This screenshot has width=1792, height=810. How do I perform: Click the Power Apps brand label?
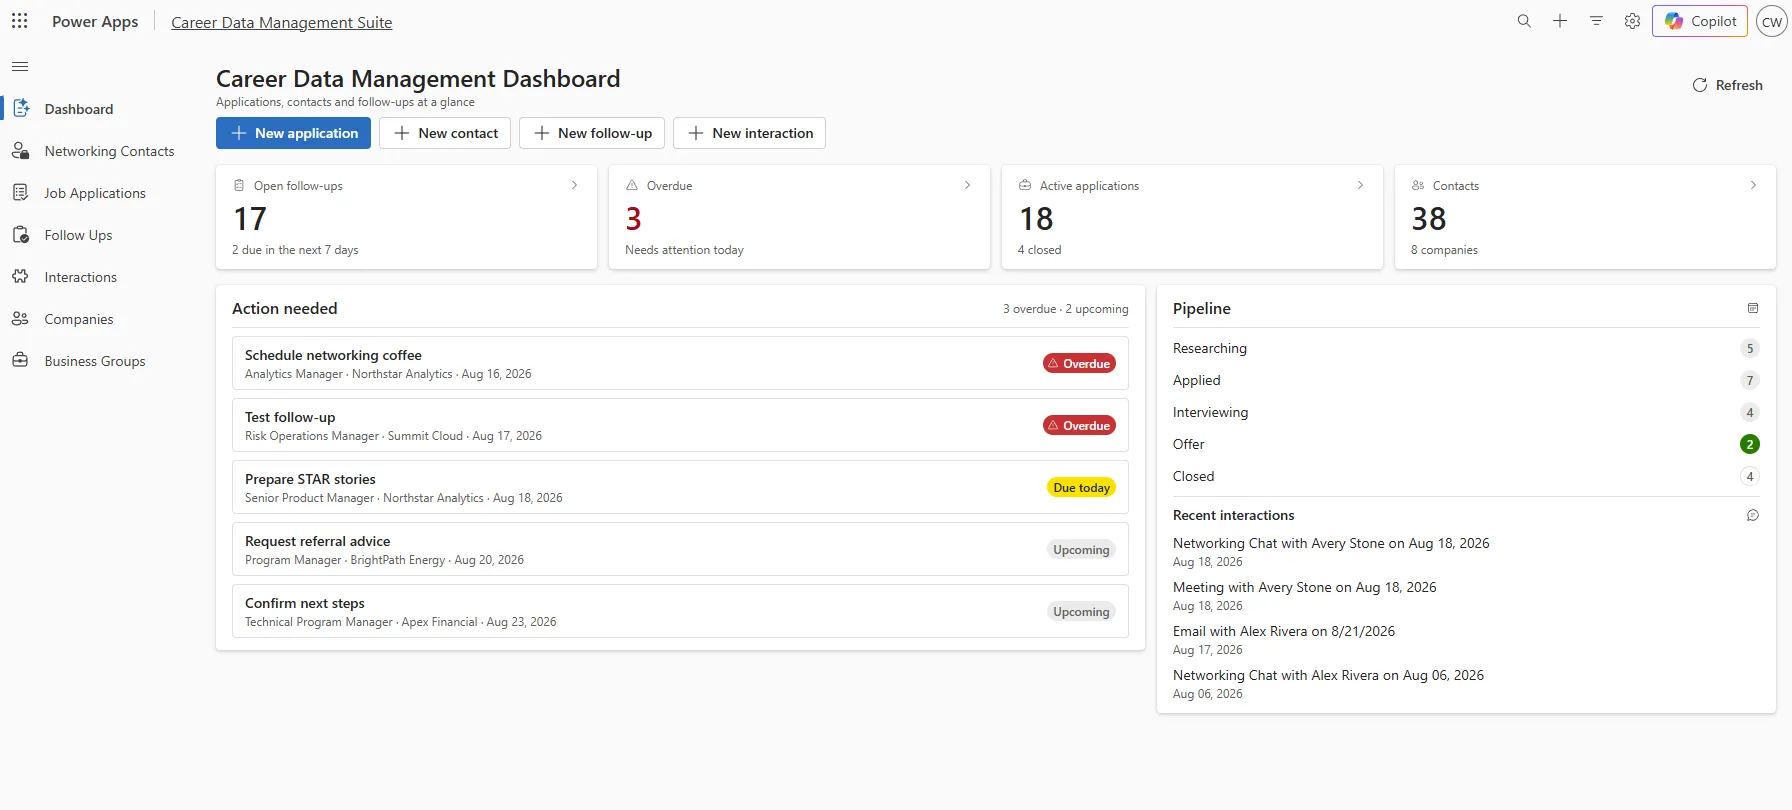tap(95, 22)
